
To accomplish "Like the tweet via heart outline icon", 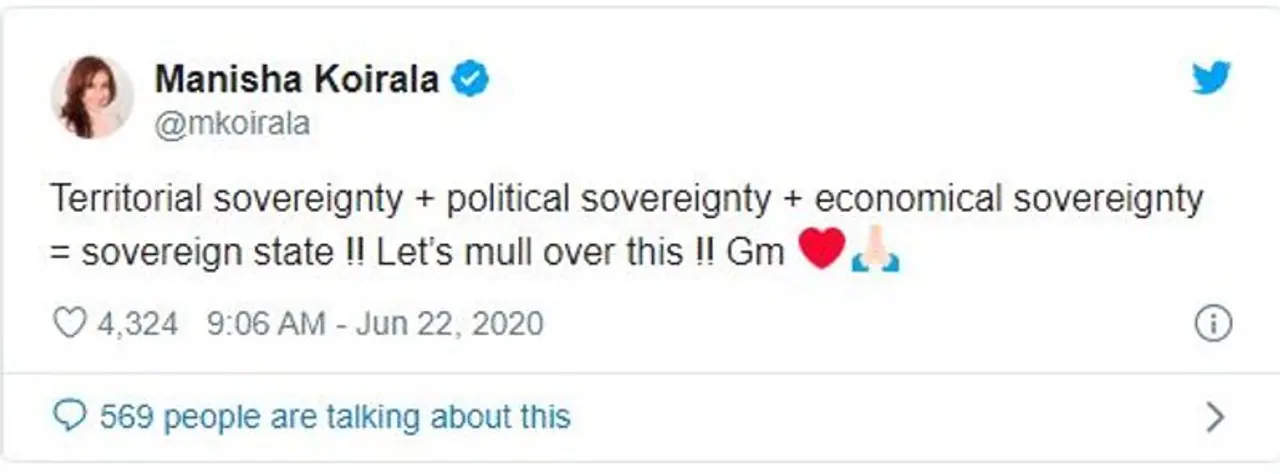I will point(69,323).
